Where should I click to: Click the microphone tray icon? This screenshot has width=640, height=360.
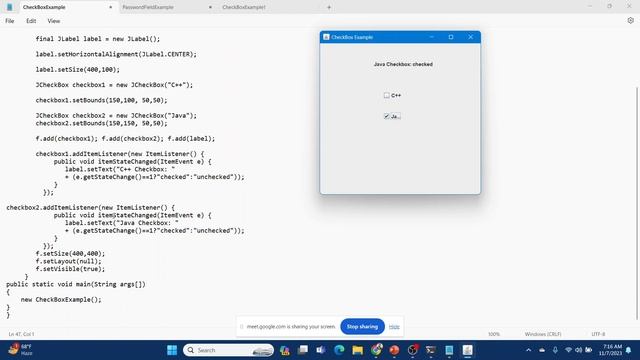[555, 350]
